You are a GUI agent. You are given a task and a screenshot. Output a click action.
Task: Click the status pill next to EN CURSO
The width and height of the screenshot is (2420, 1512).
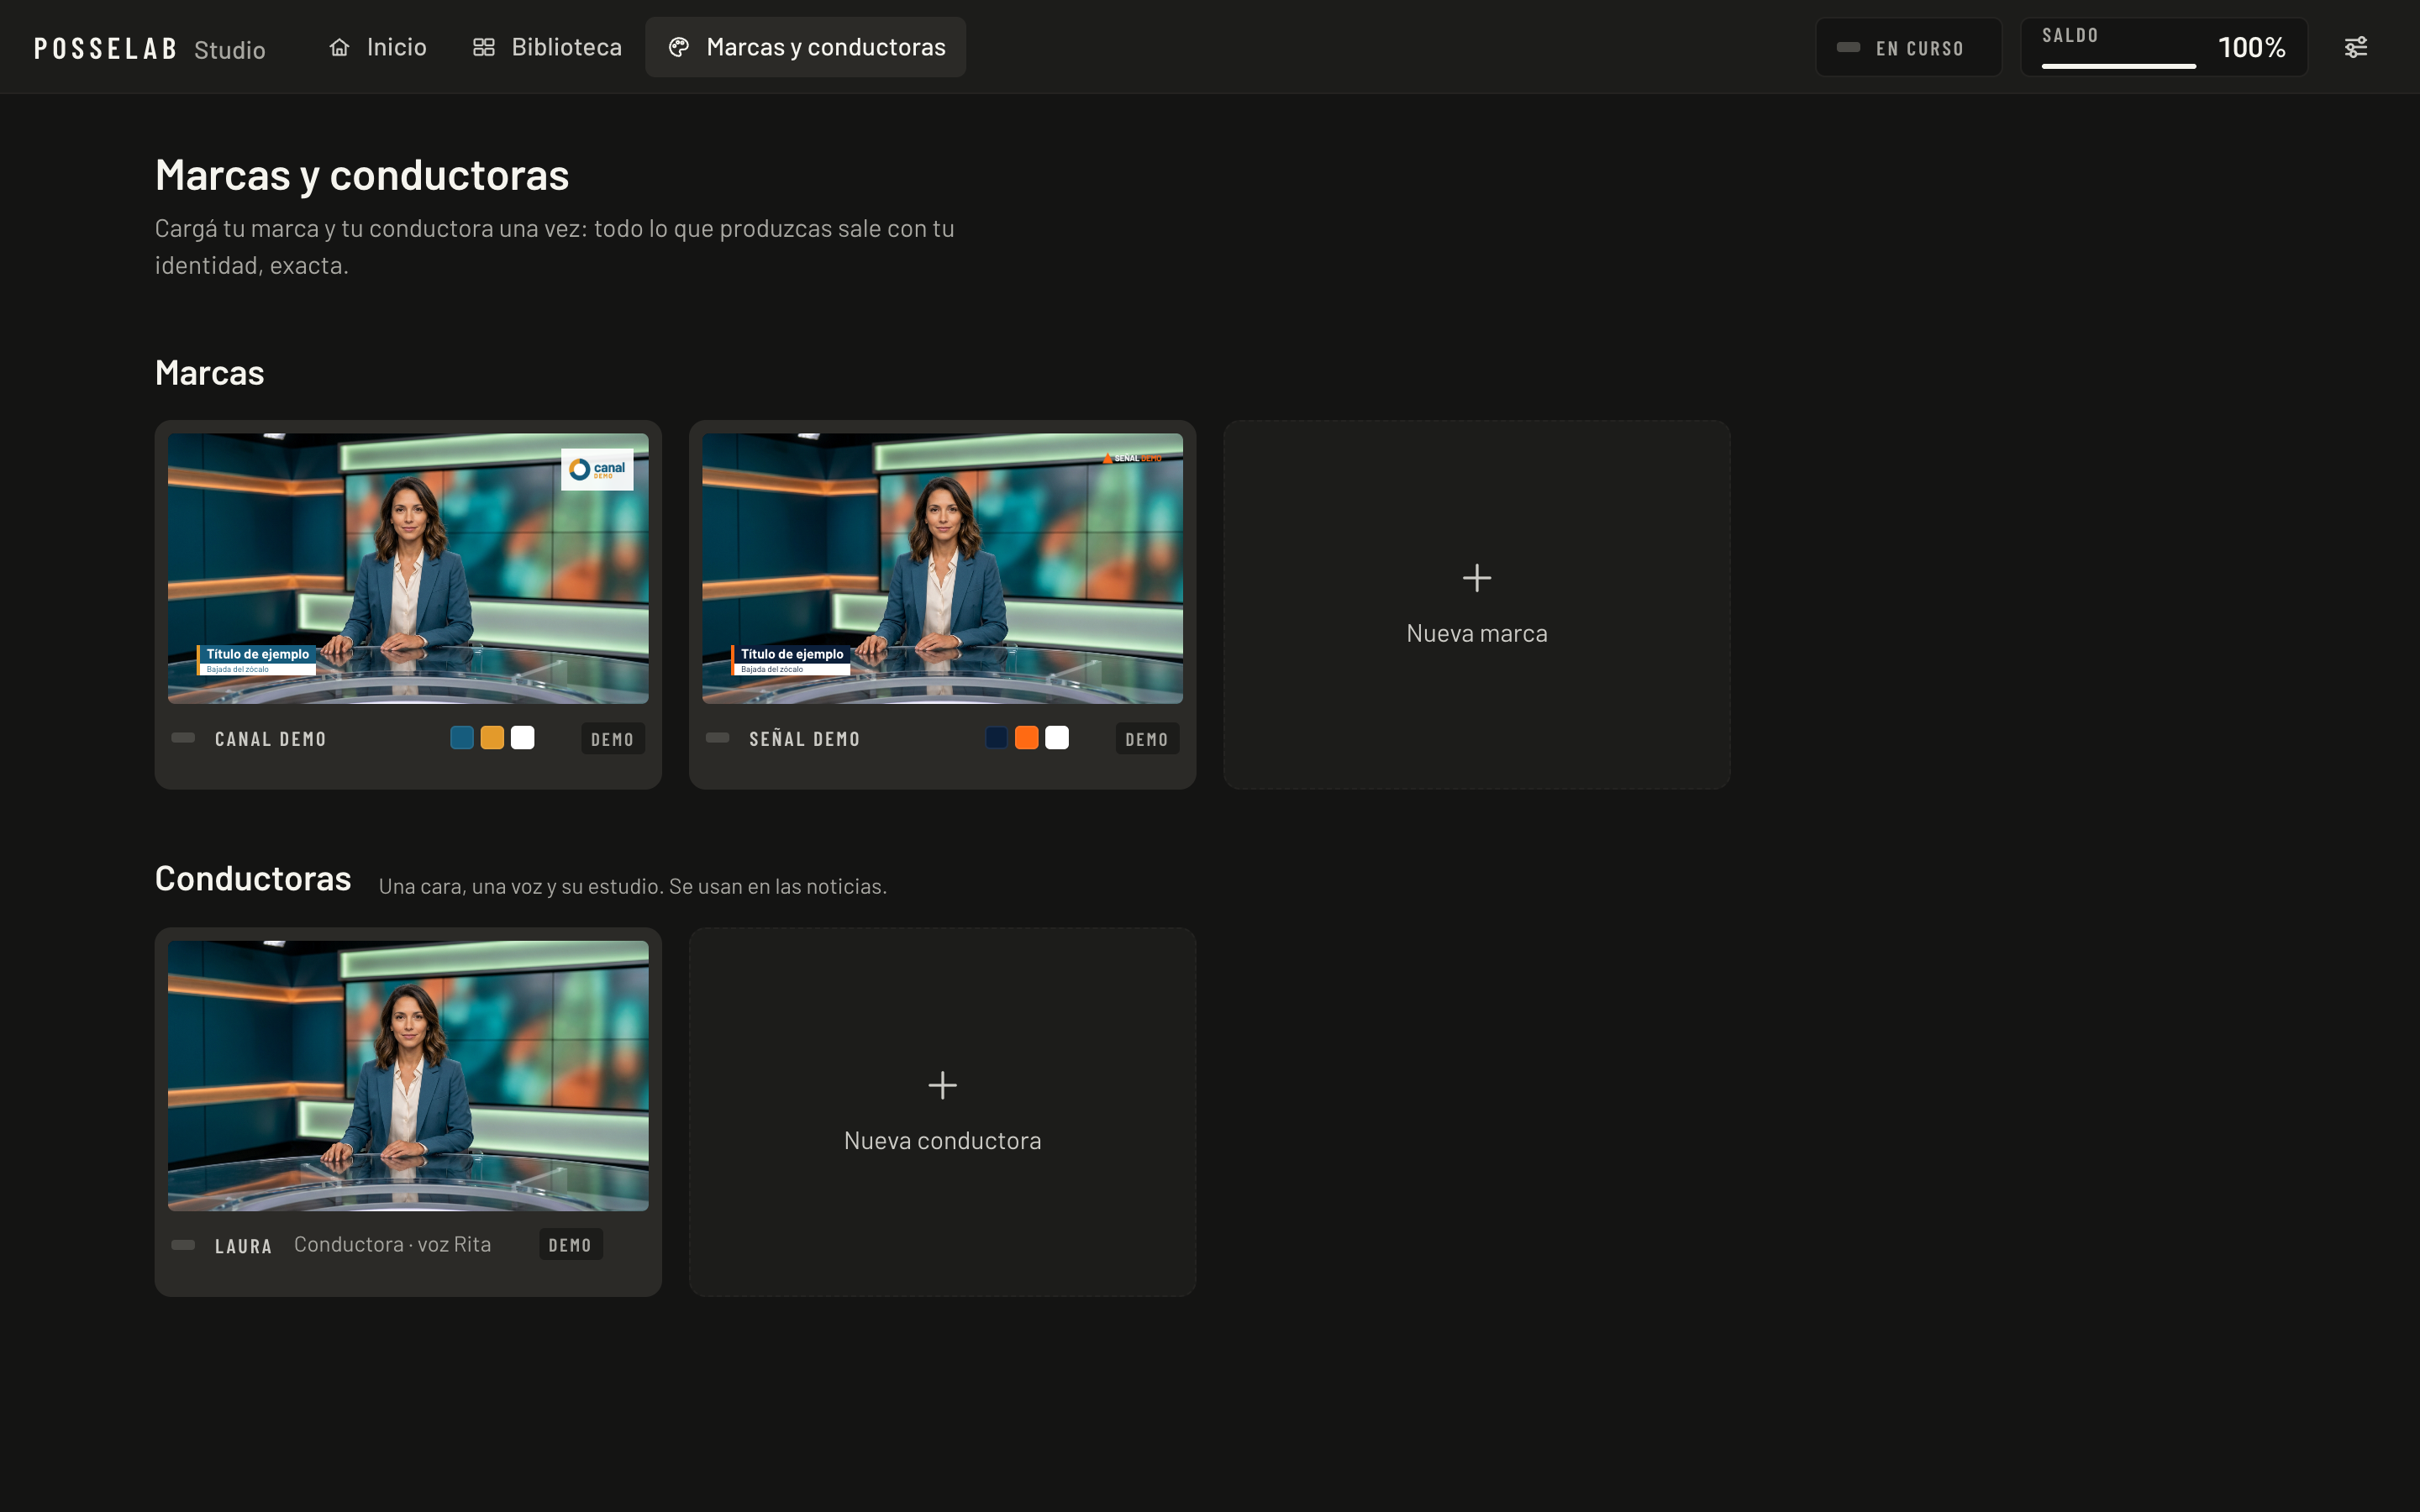click(1848, 47)
